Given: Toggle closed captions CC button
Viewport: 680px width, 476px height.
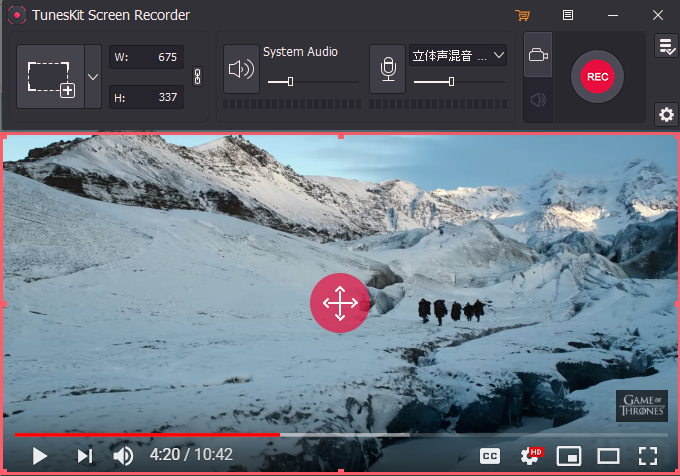Looking at the screenshot, I should click(x=490, y=456).
